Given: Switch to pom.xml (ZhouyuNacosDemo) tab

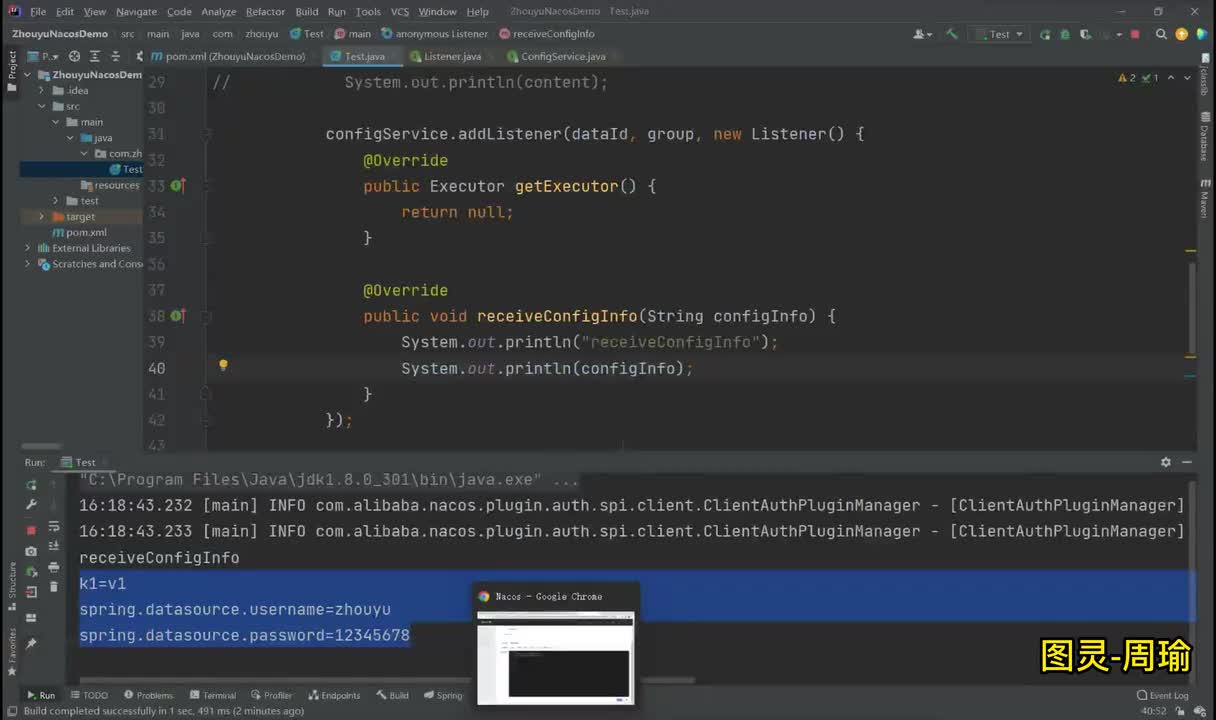Looking at the screenshot, I should [x=235, y=57].
